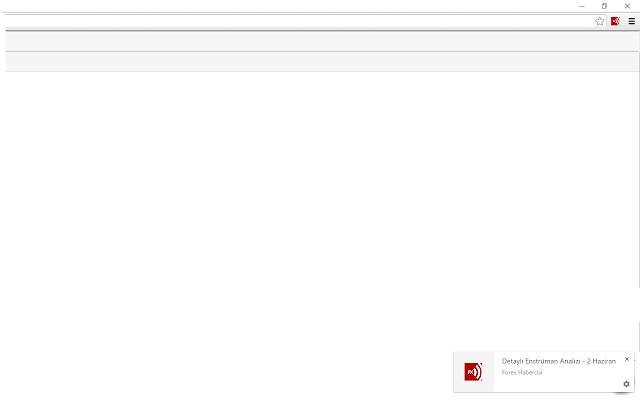
Task: Dismiss the Forex Habercisi notification
Action: point(627,359)
